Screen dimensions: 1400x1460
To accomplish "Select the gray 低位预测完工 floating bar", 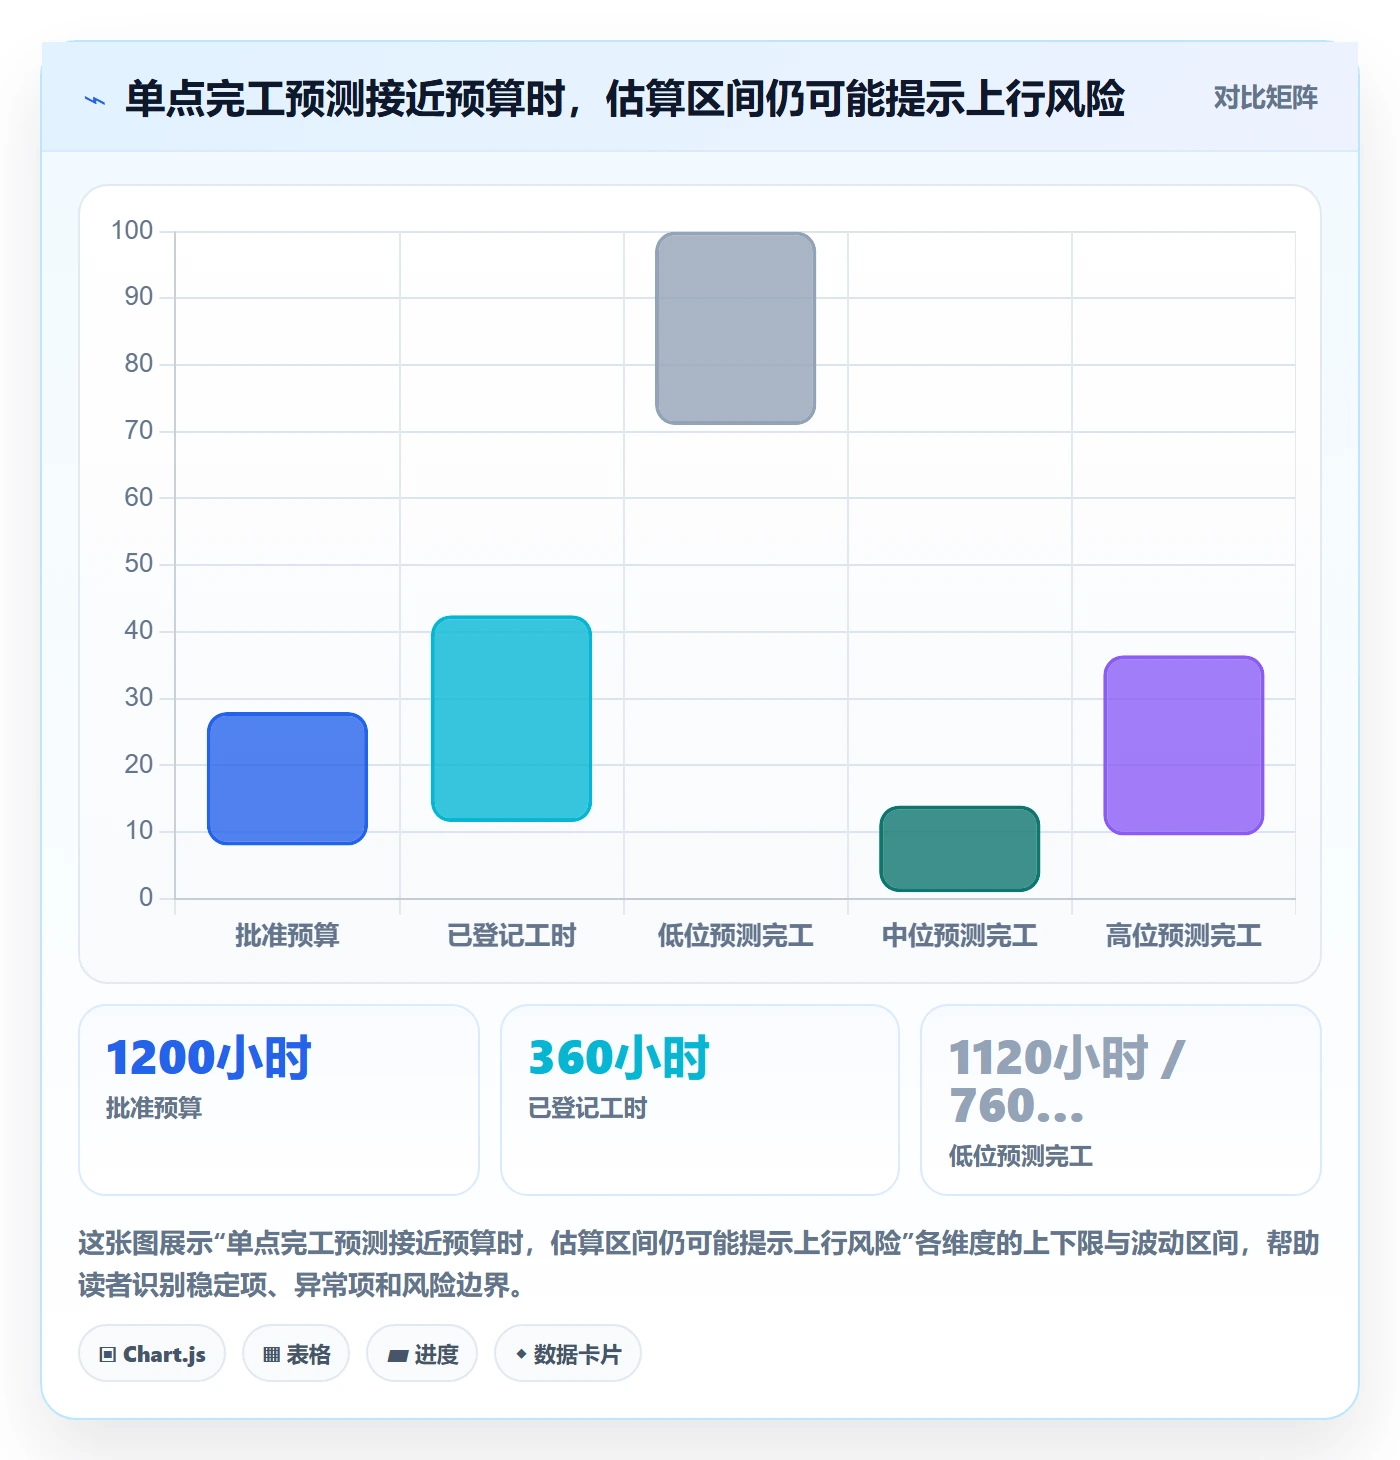I will point(736,328).
